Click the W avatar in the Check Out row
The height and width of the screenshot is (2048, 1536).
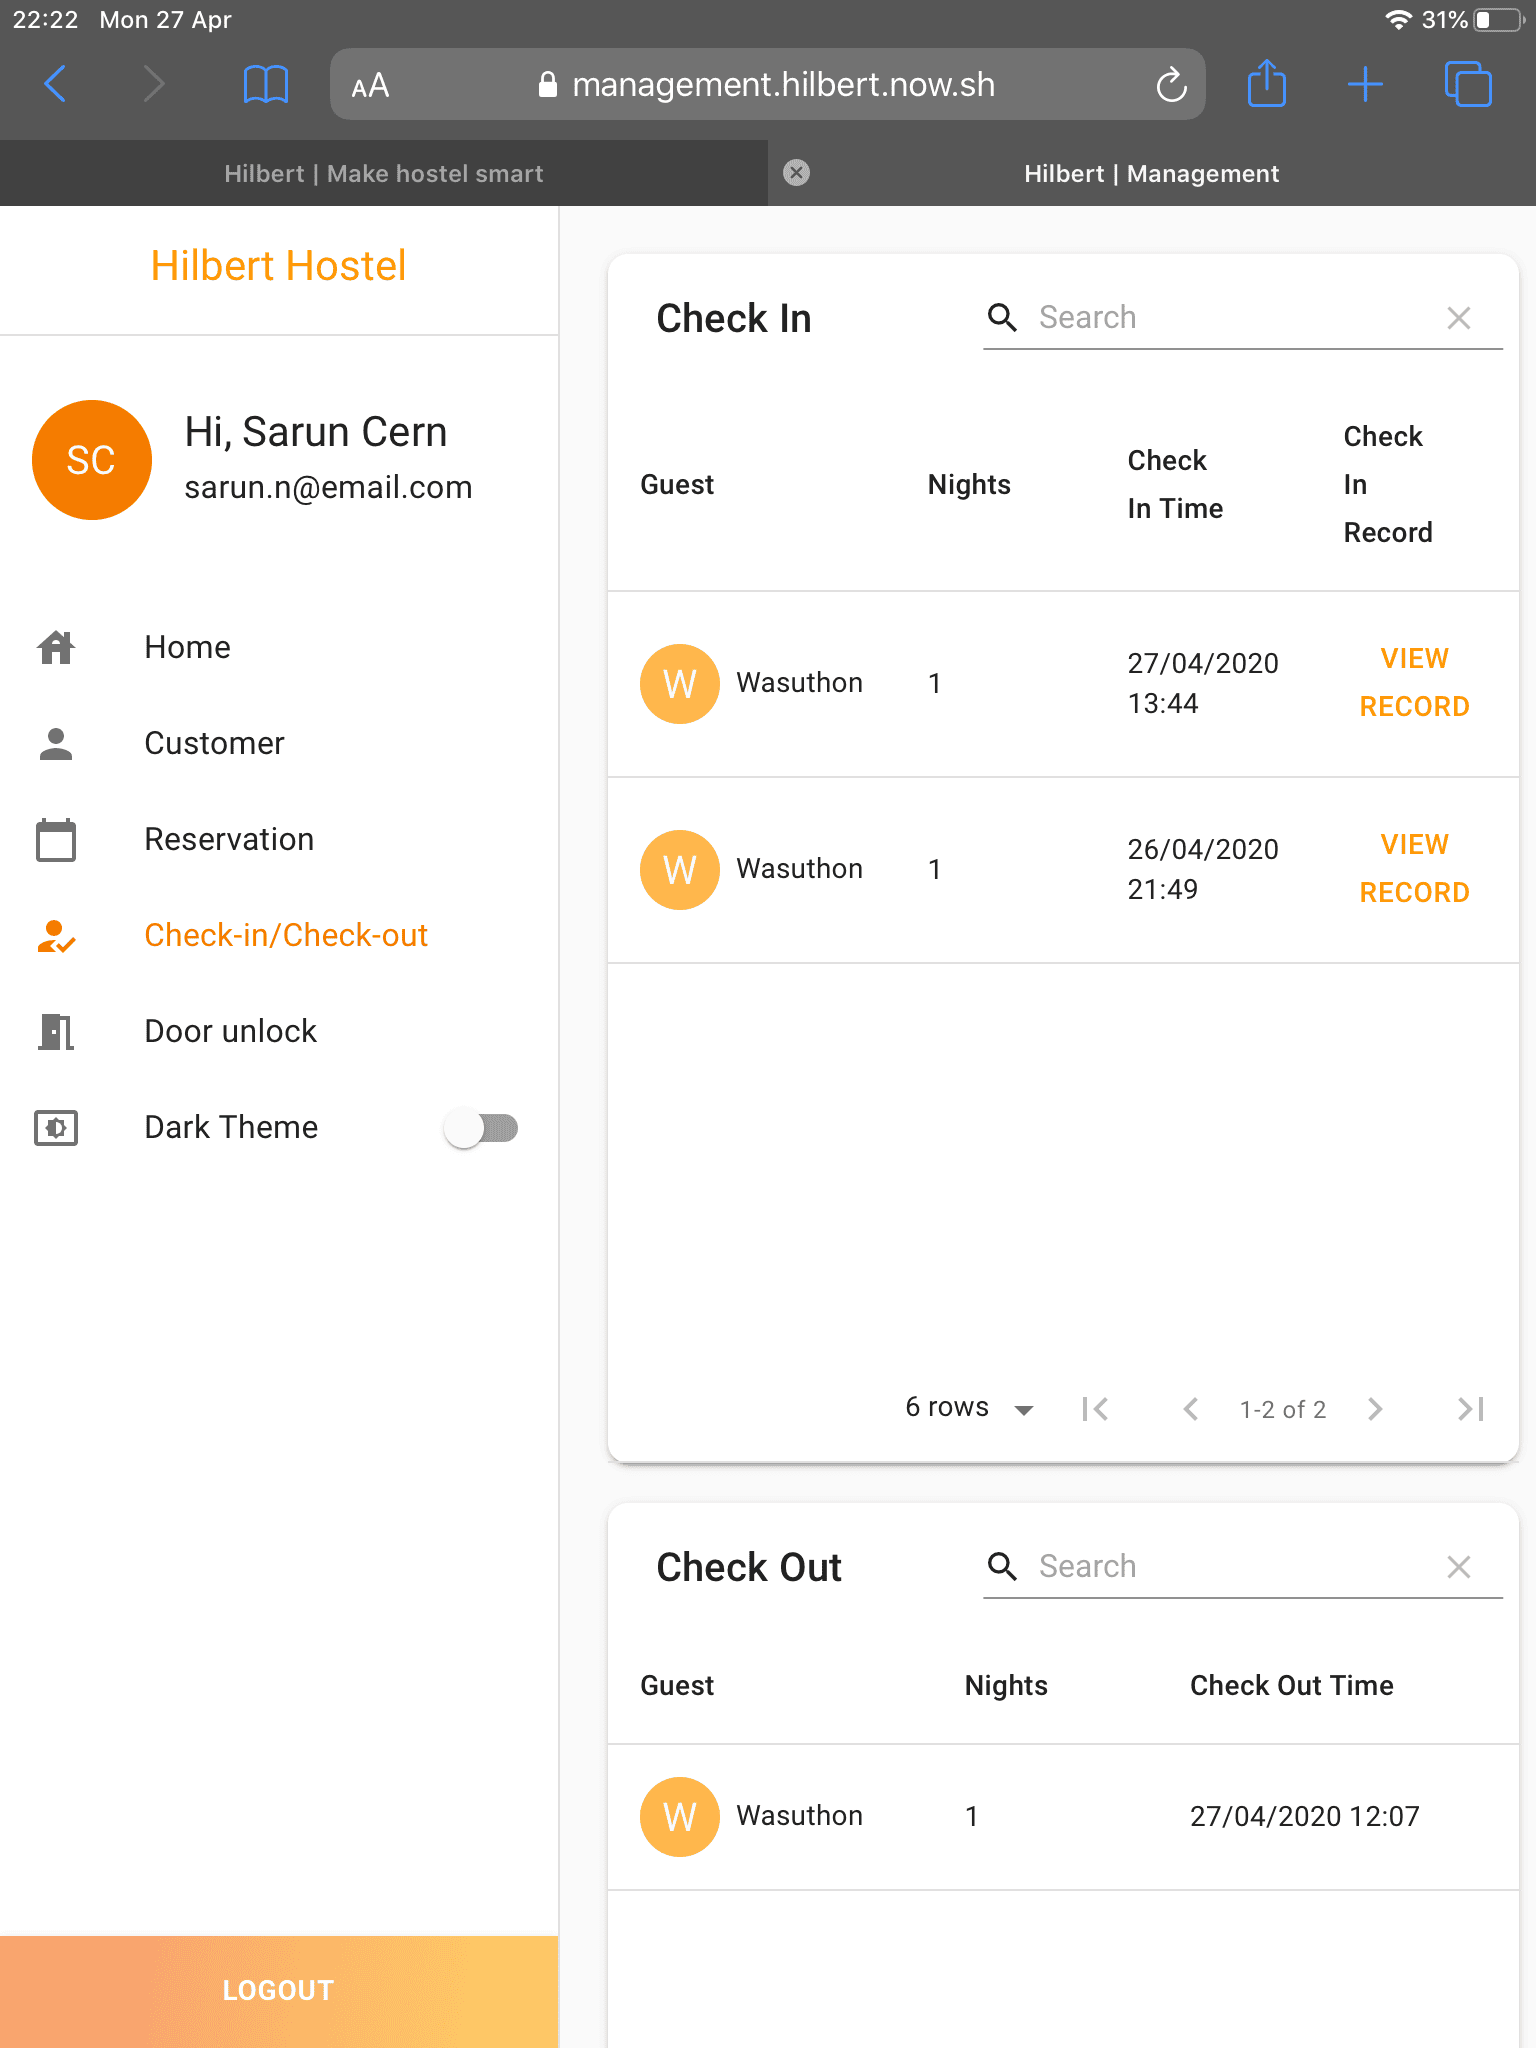coord(680,1817)
